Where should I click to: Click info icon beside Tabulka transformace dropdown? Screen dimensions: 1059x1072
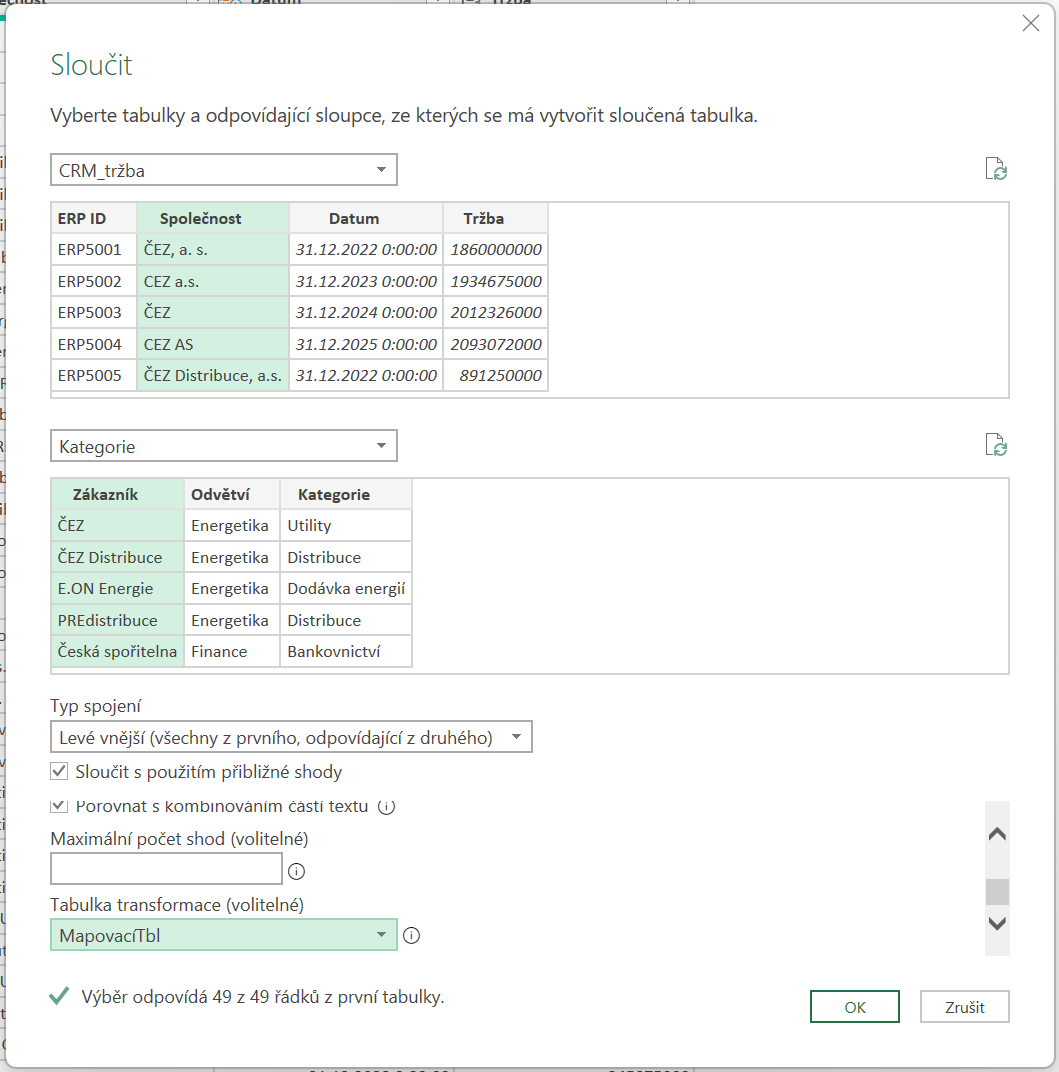coord(411,936)
